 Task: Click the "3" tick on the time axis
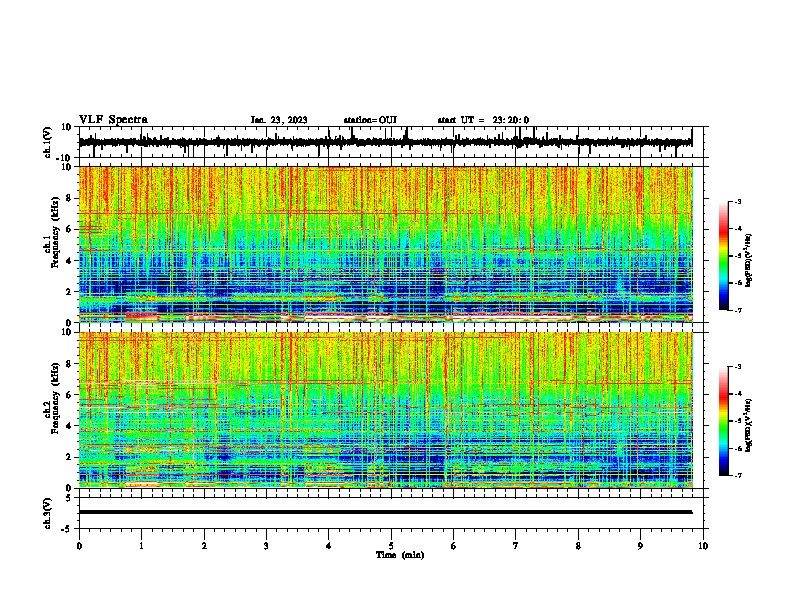[x=266, y=546]
